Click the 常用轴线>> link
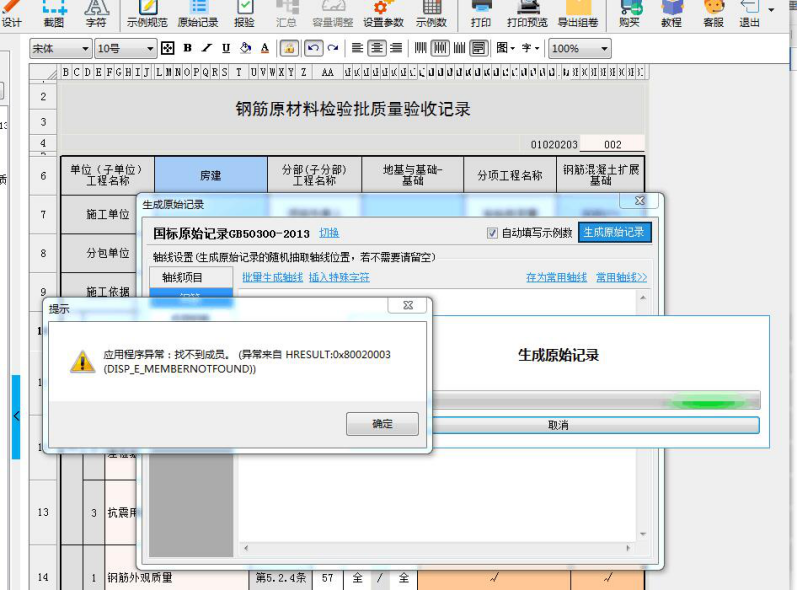 [621, 277]
